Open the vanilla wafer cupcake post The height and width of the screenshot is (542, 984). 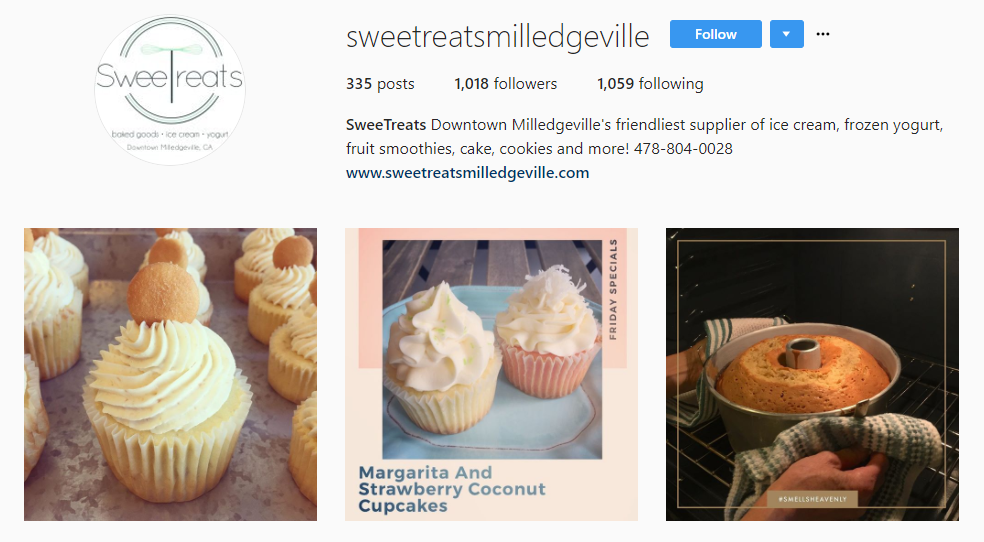[x=170, y=375]
